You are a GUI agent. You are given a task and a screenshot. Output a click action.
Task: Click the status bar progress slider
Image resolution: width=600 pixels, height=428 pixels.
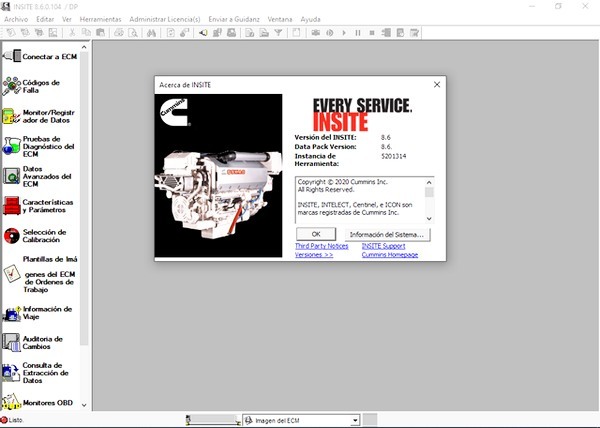click(213, 420)
